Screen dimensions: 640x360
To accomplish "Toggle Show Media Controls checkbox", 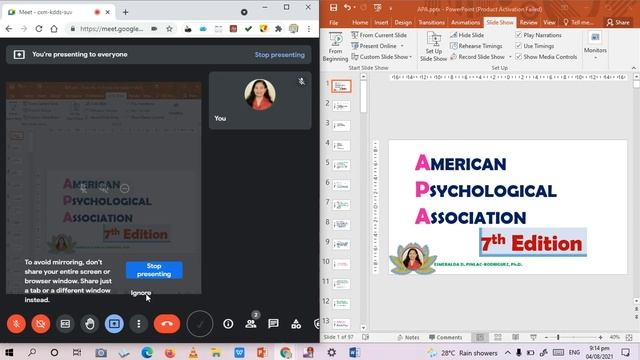I will [518, 57].
